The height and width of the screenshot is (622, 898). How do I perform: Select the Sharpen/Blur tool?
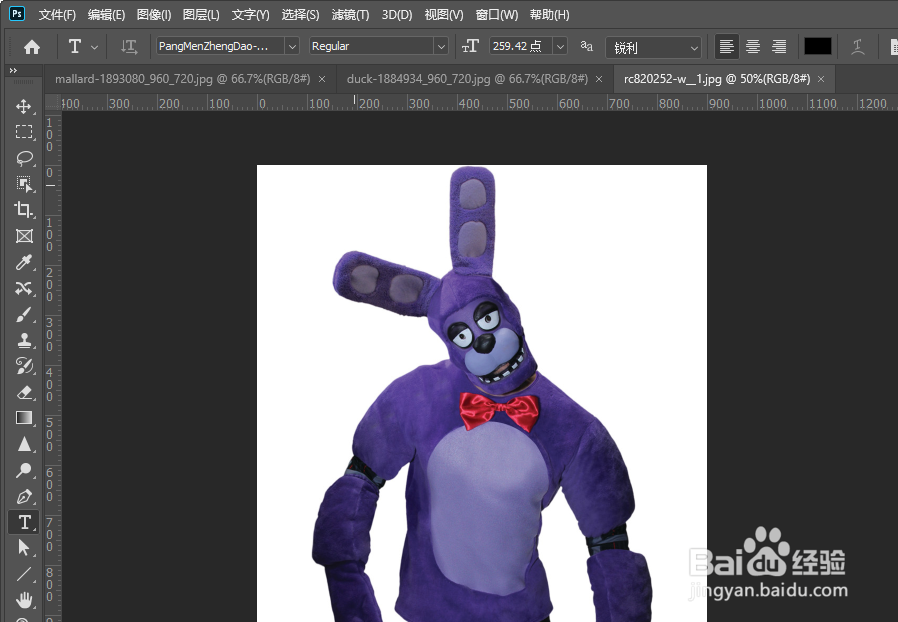coord(23,444)
